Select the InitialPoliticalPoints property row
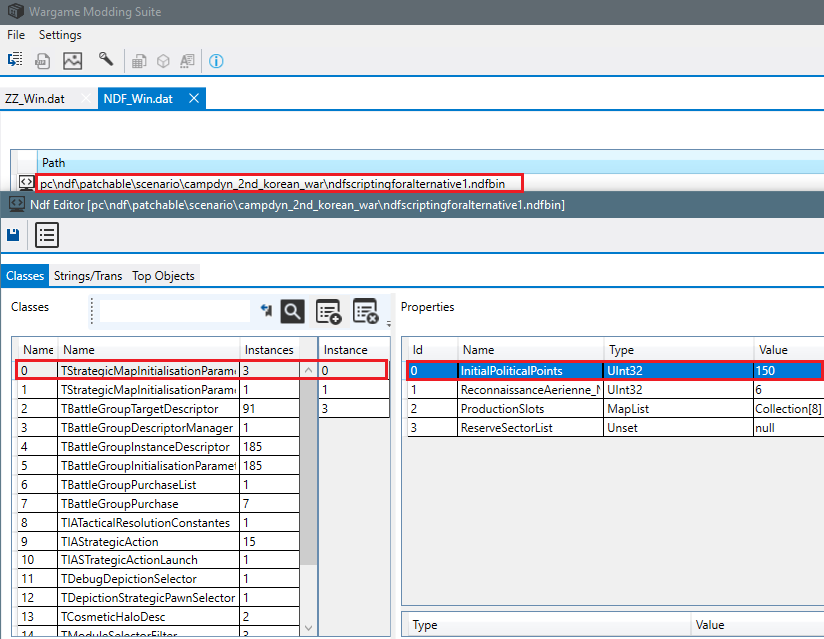 (615, 370)
